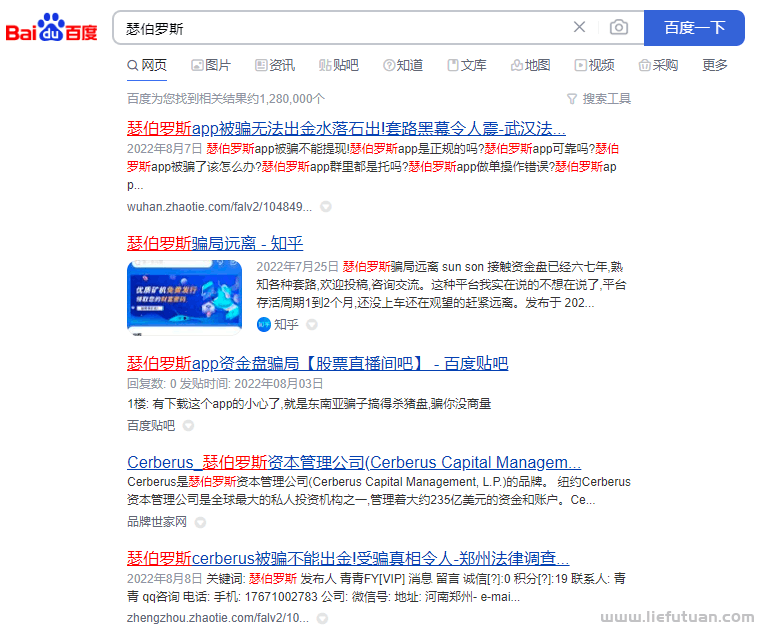Image resolution: width=769 pixels, height=637 pixels.
Task: Expand dropdown arrow beside 知乎 source
Action: click(x=312, y=325)
